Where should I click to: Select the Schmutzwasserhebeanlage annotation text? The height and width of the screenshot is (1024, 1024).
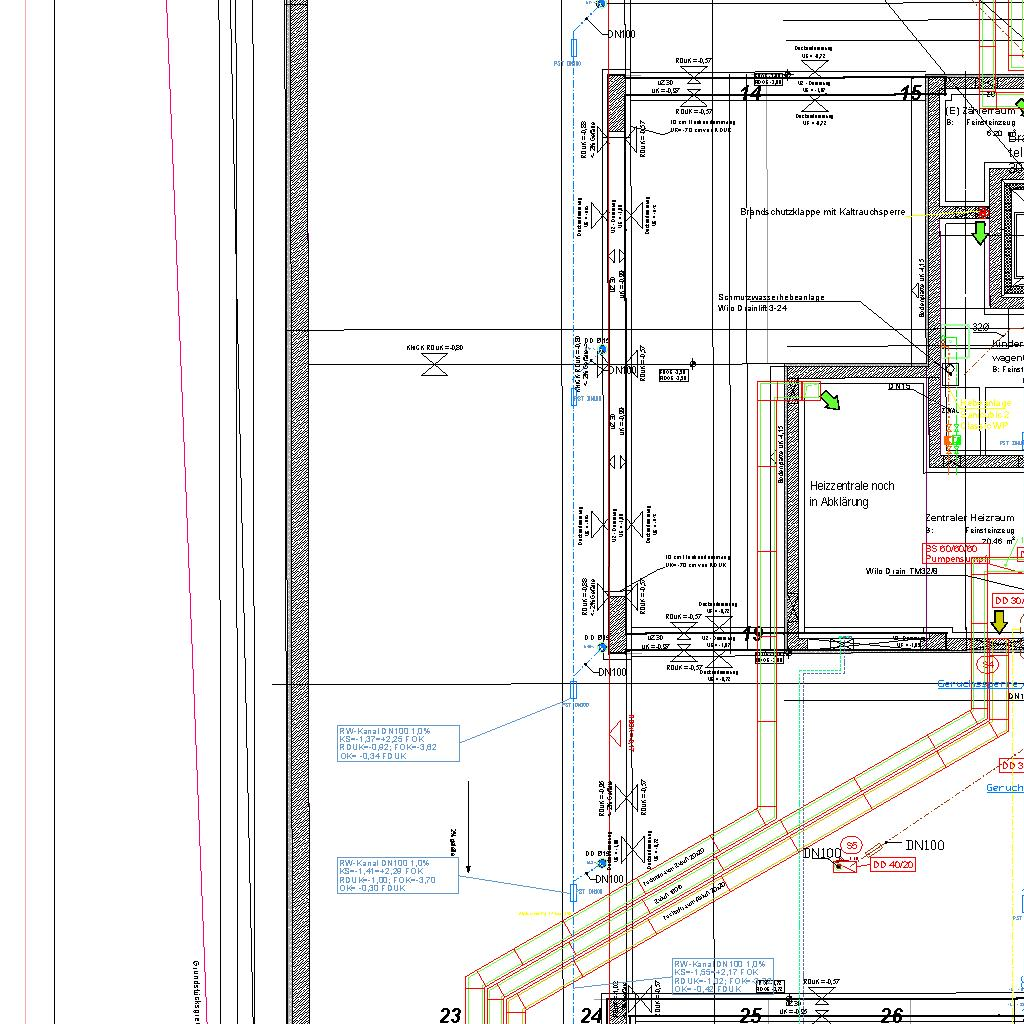(771, 297)
